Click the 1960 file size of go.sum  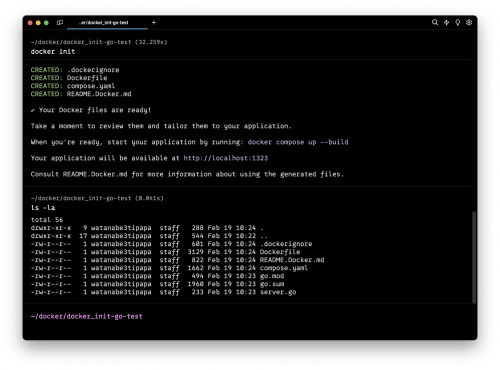pos(195,284)
